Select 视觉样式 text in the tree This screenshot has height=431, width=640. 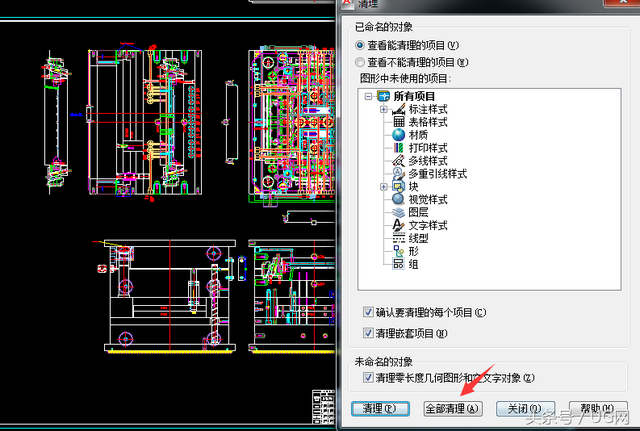428,199
